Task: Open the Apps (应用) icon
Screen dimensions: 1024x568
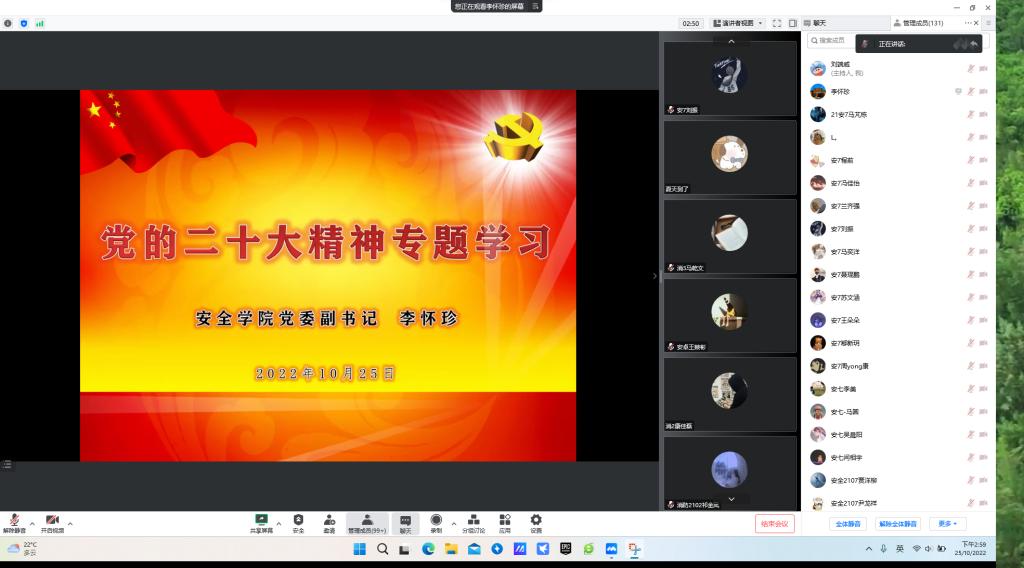Action: click(x=505, y=522)
